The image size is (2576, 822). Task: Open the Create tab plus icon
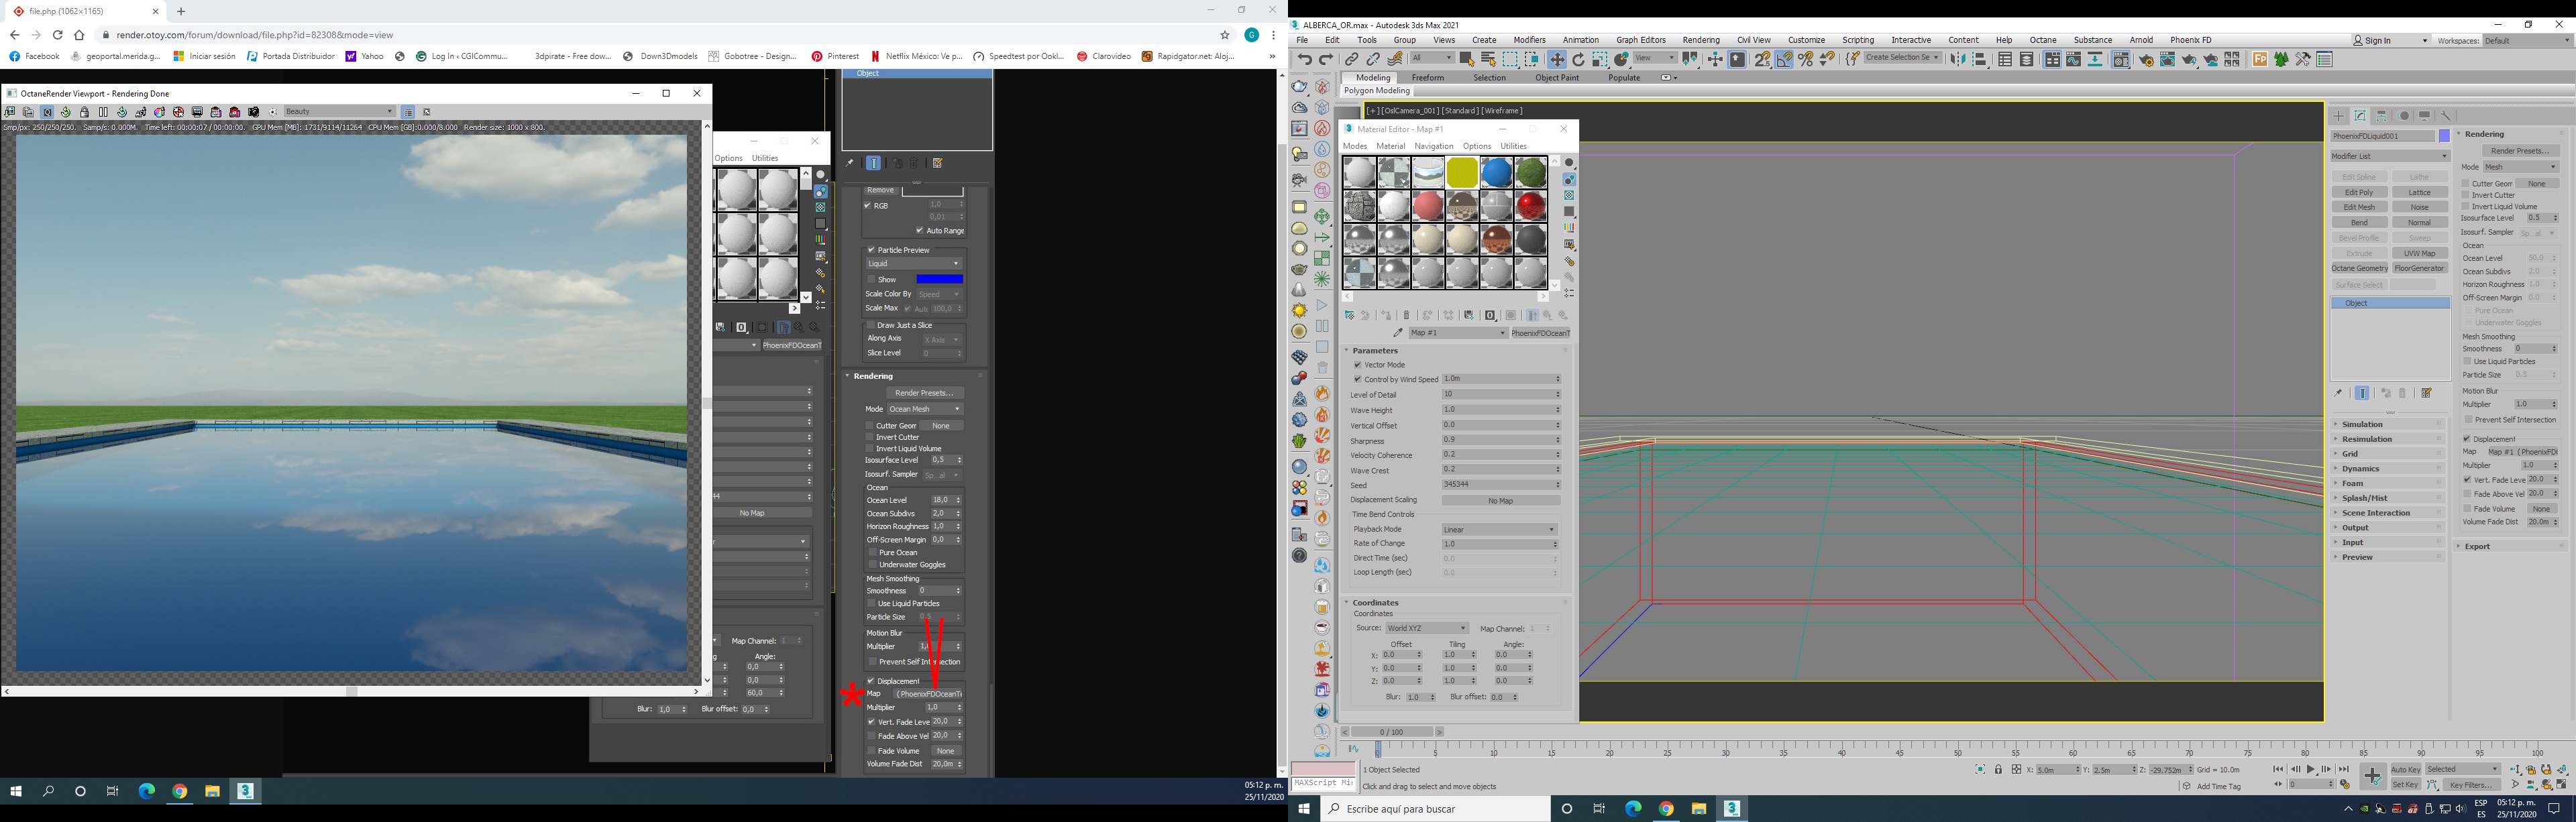click(2339, 116)
